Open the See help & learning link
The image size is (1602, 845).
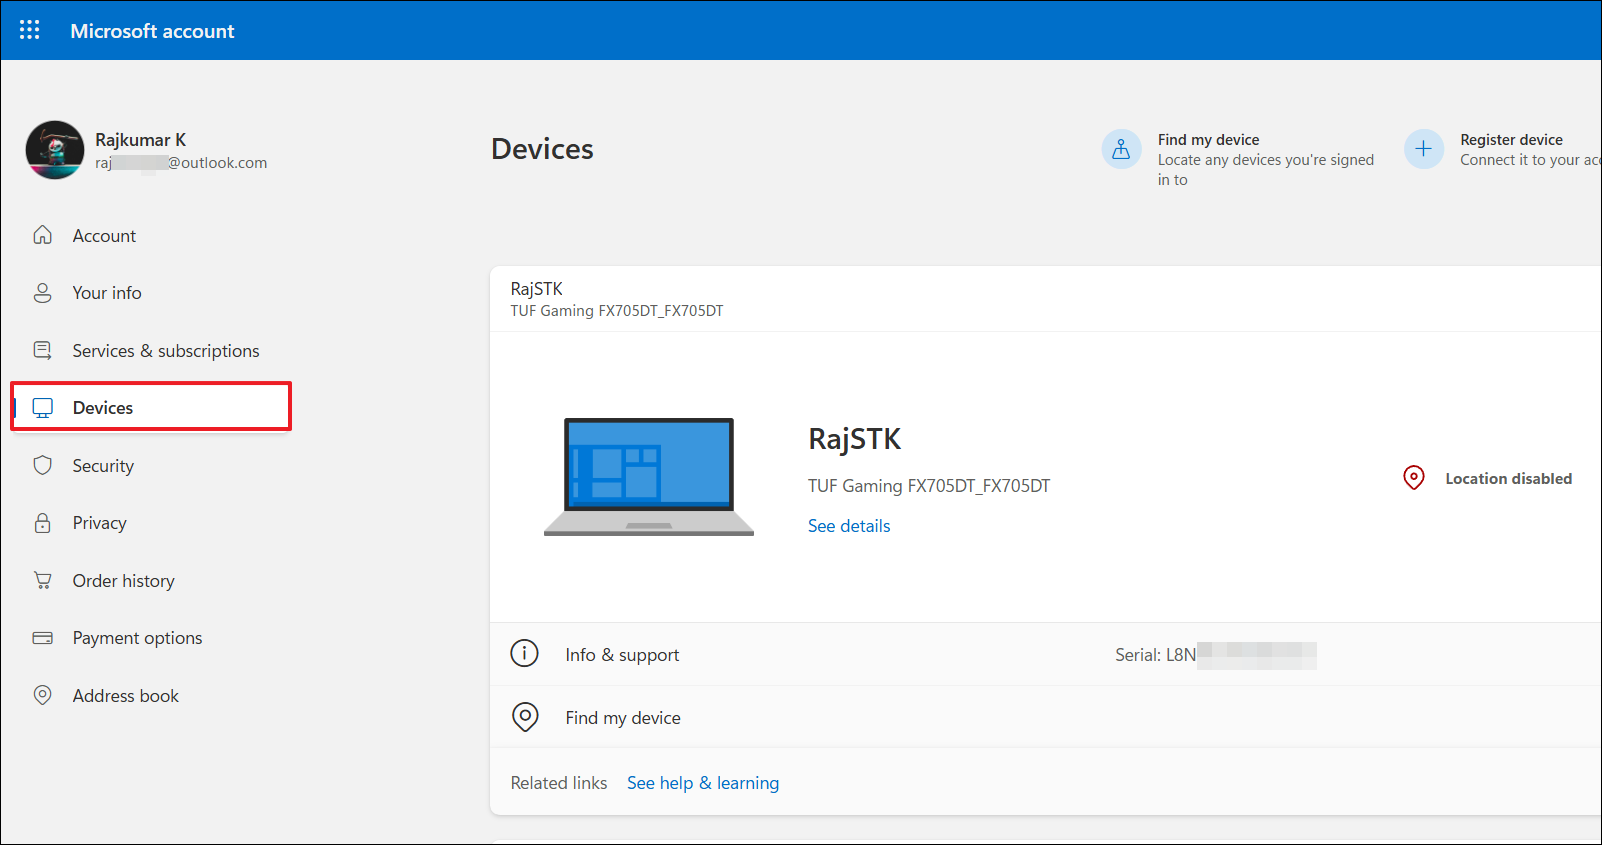(702, 783)
